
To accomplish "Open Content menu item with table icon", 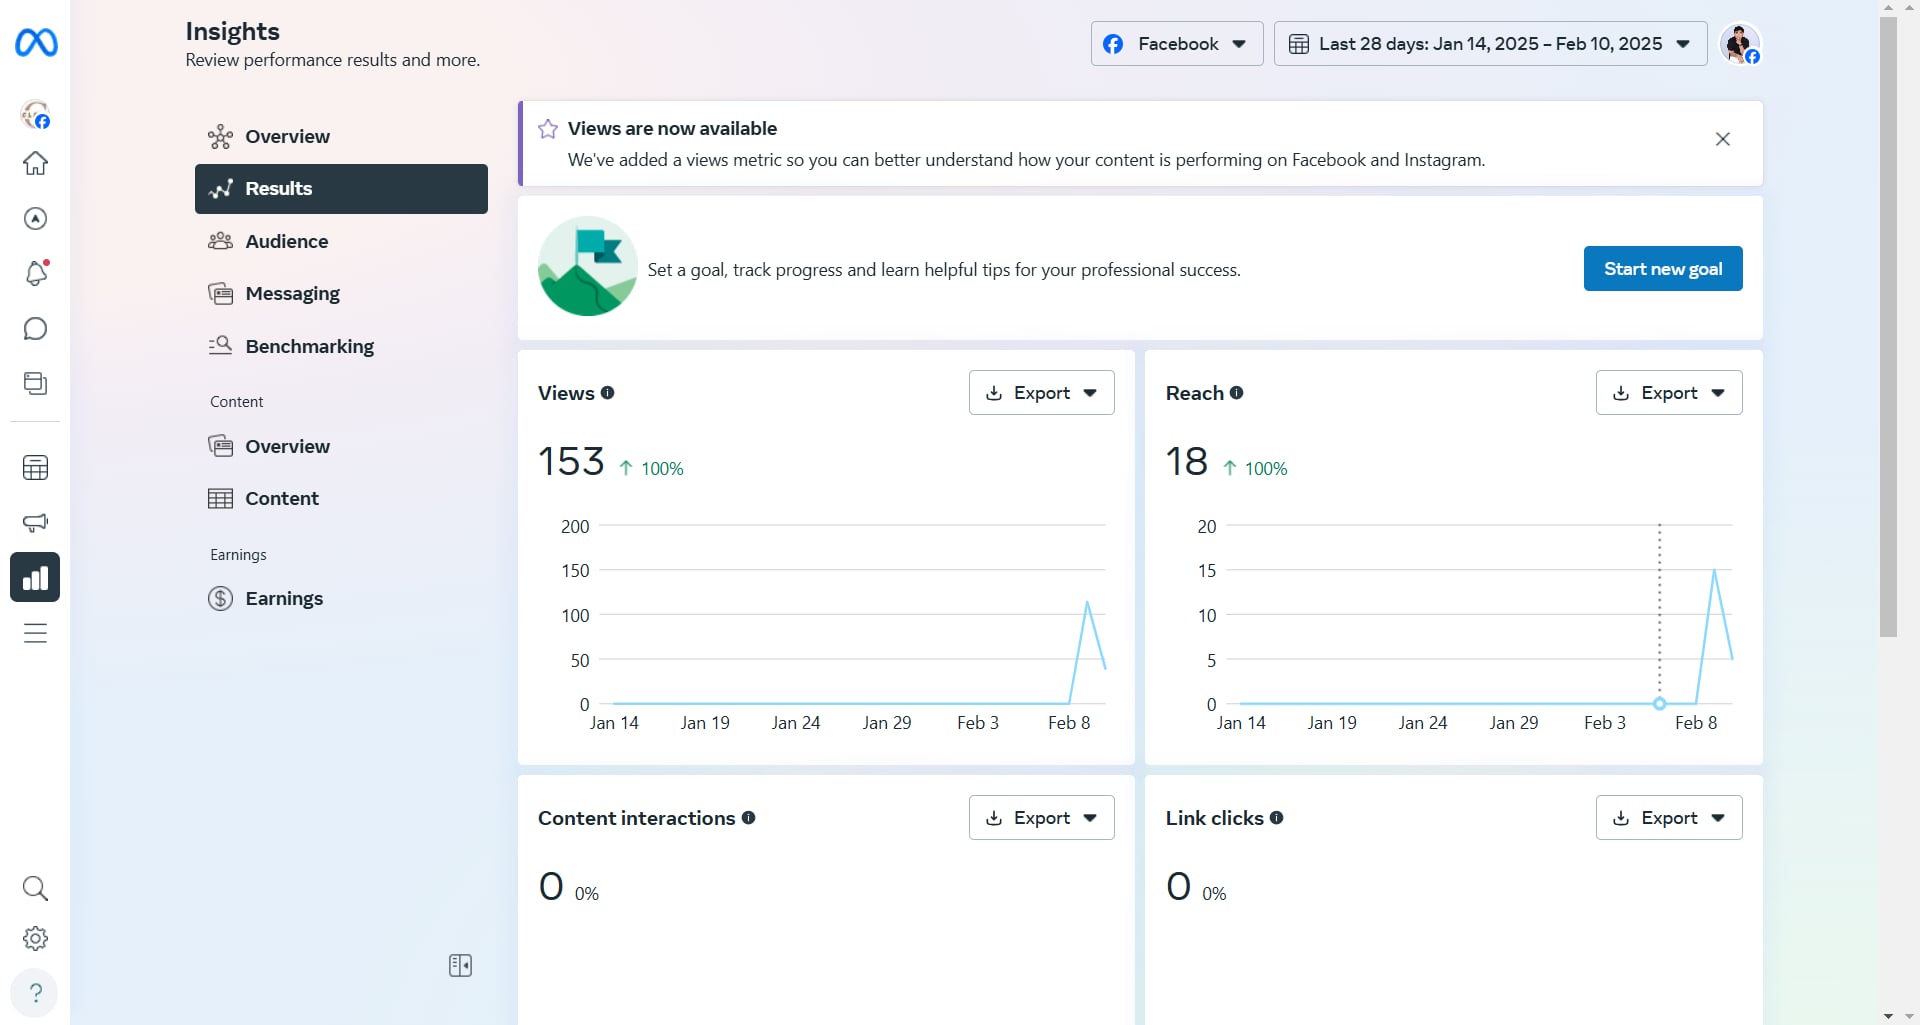I will (341, 498).
